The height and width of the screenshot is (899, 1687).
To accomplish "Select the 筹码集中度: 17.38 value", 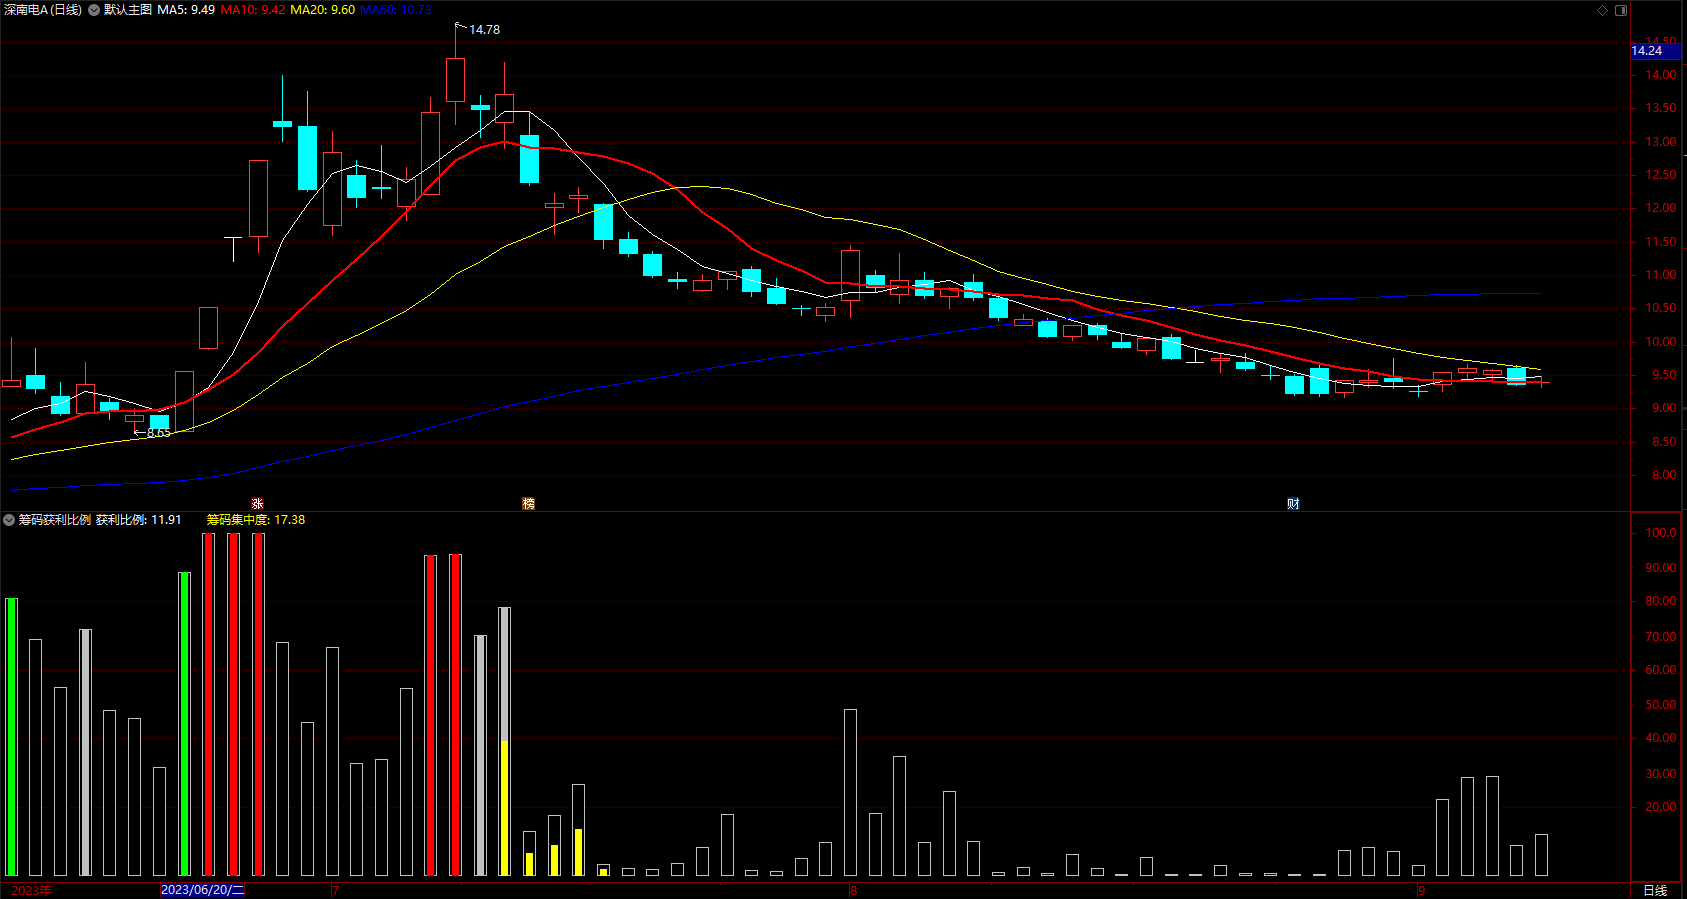I will tap(256, 520).
